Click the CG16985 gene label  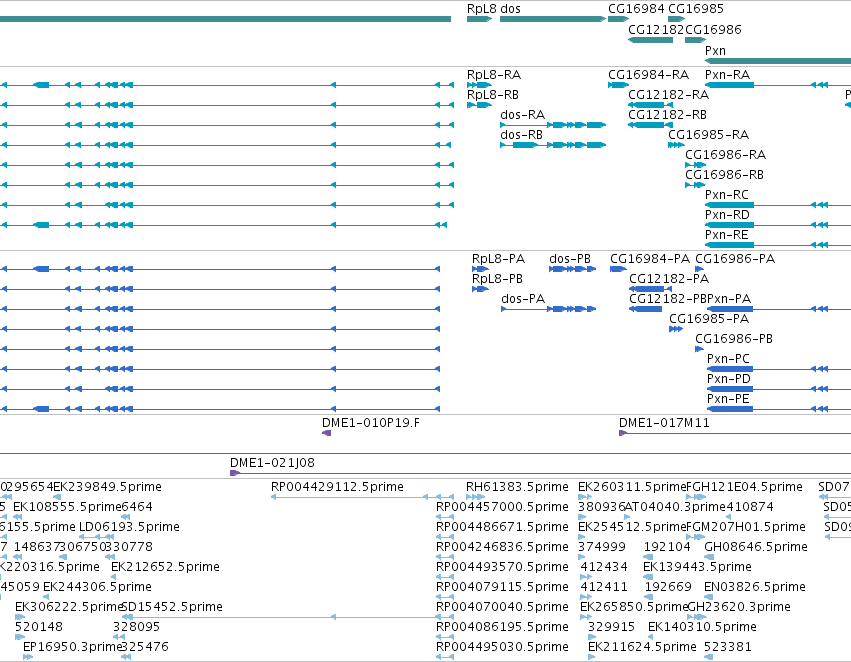(696, 9)
